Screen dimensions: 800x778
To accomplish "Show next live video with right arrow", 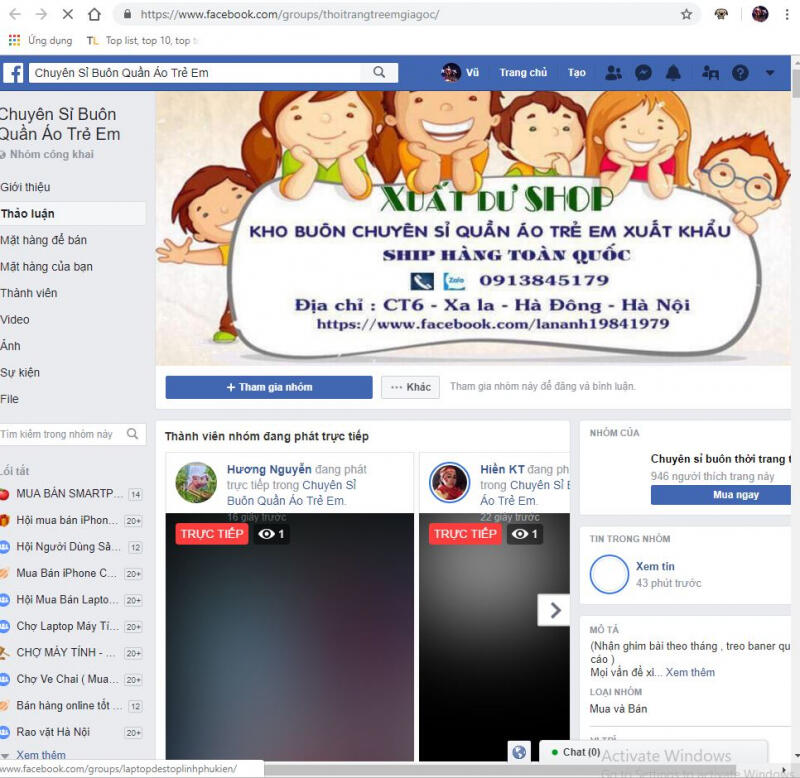I will pos(554,610).
